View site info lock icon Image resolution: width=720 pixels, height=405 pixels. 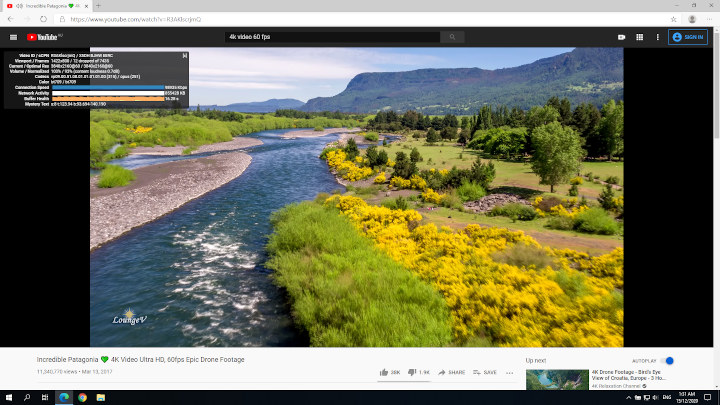(x=62, y=19)
